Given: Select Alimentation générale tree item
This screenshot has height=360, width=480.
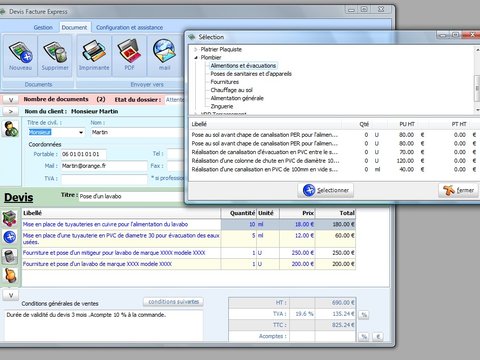Looking at the screenshot, I should coord(237,98).
